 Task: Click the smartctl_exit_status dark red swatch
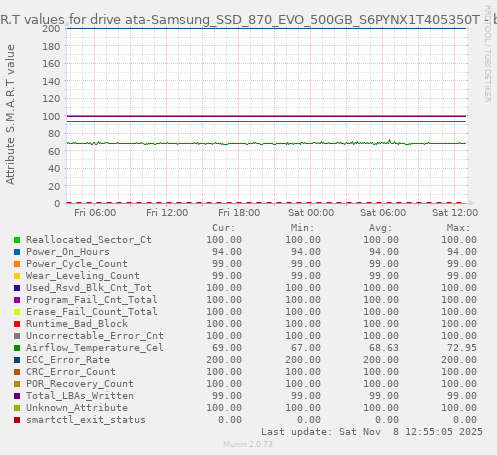17,420
